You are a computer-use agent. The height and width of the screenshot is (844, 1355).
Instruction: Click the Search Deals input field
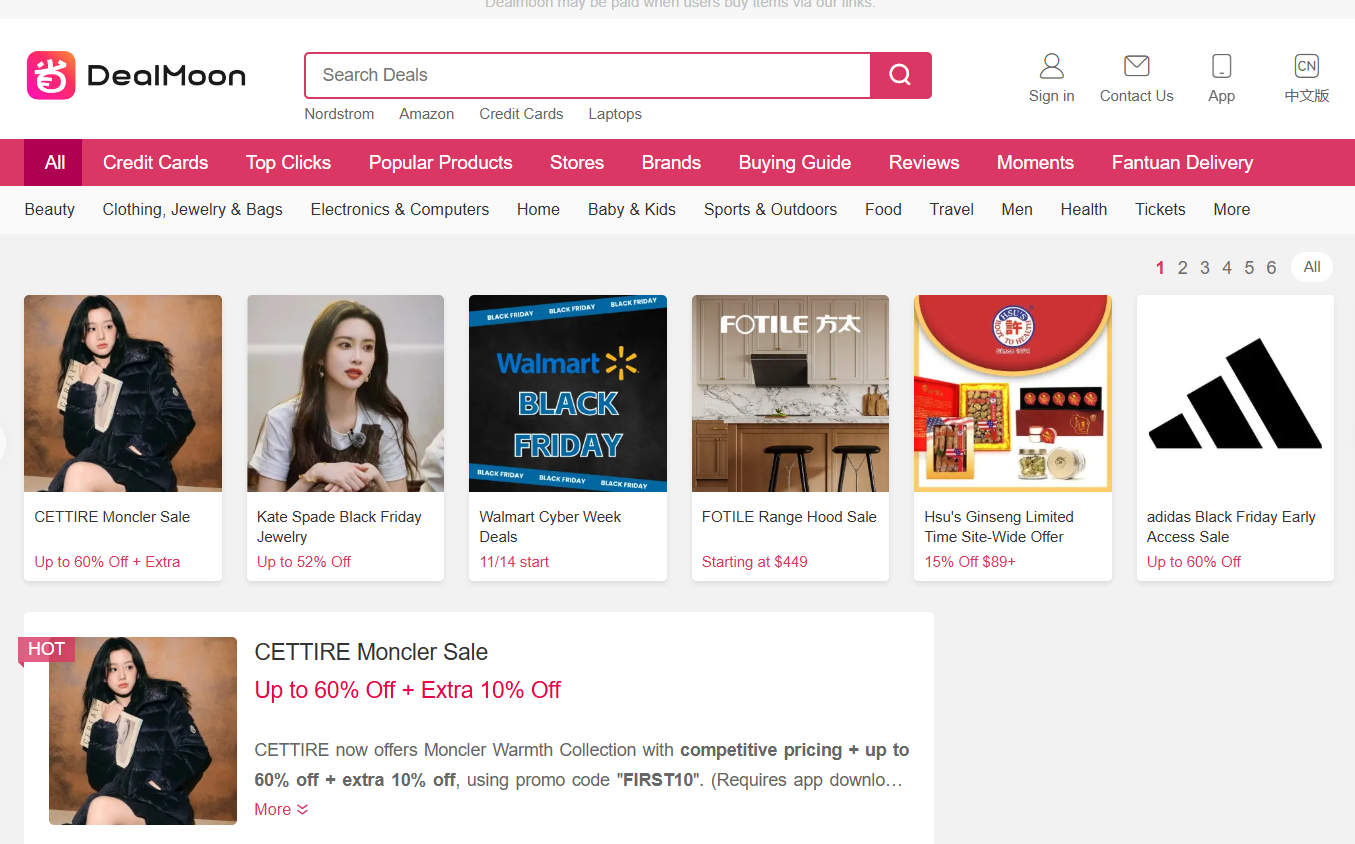tap(588, 75)
